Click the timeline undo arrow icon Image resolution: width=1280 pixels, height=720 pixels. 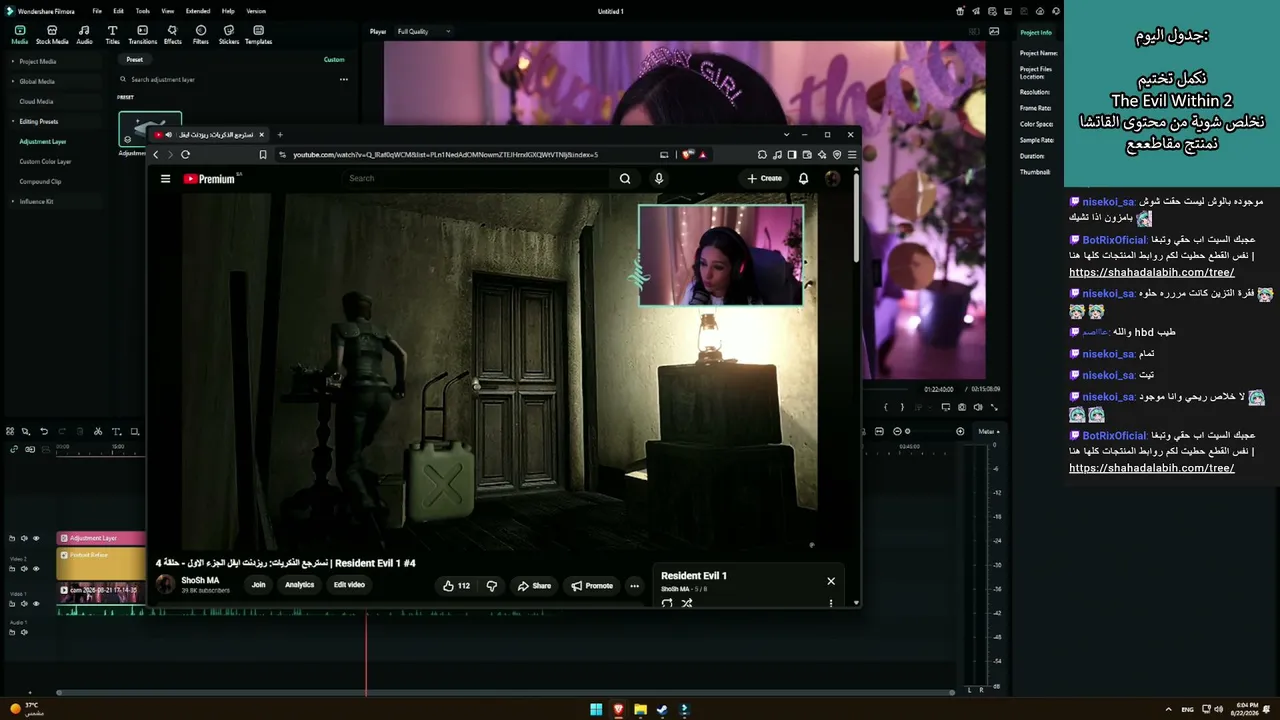coord(44,432)
